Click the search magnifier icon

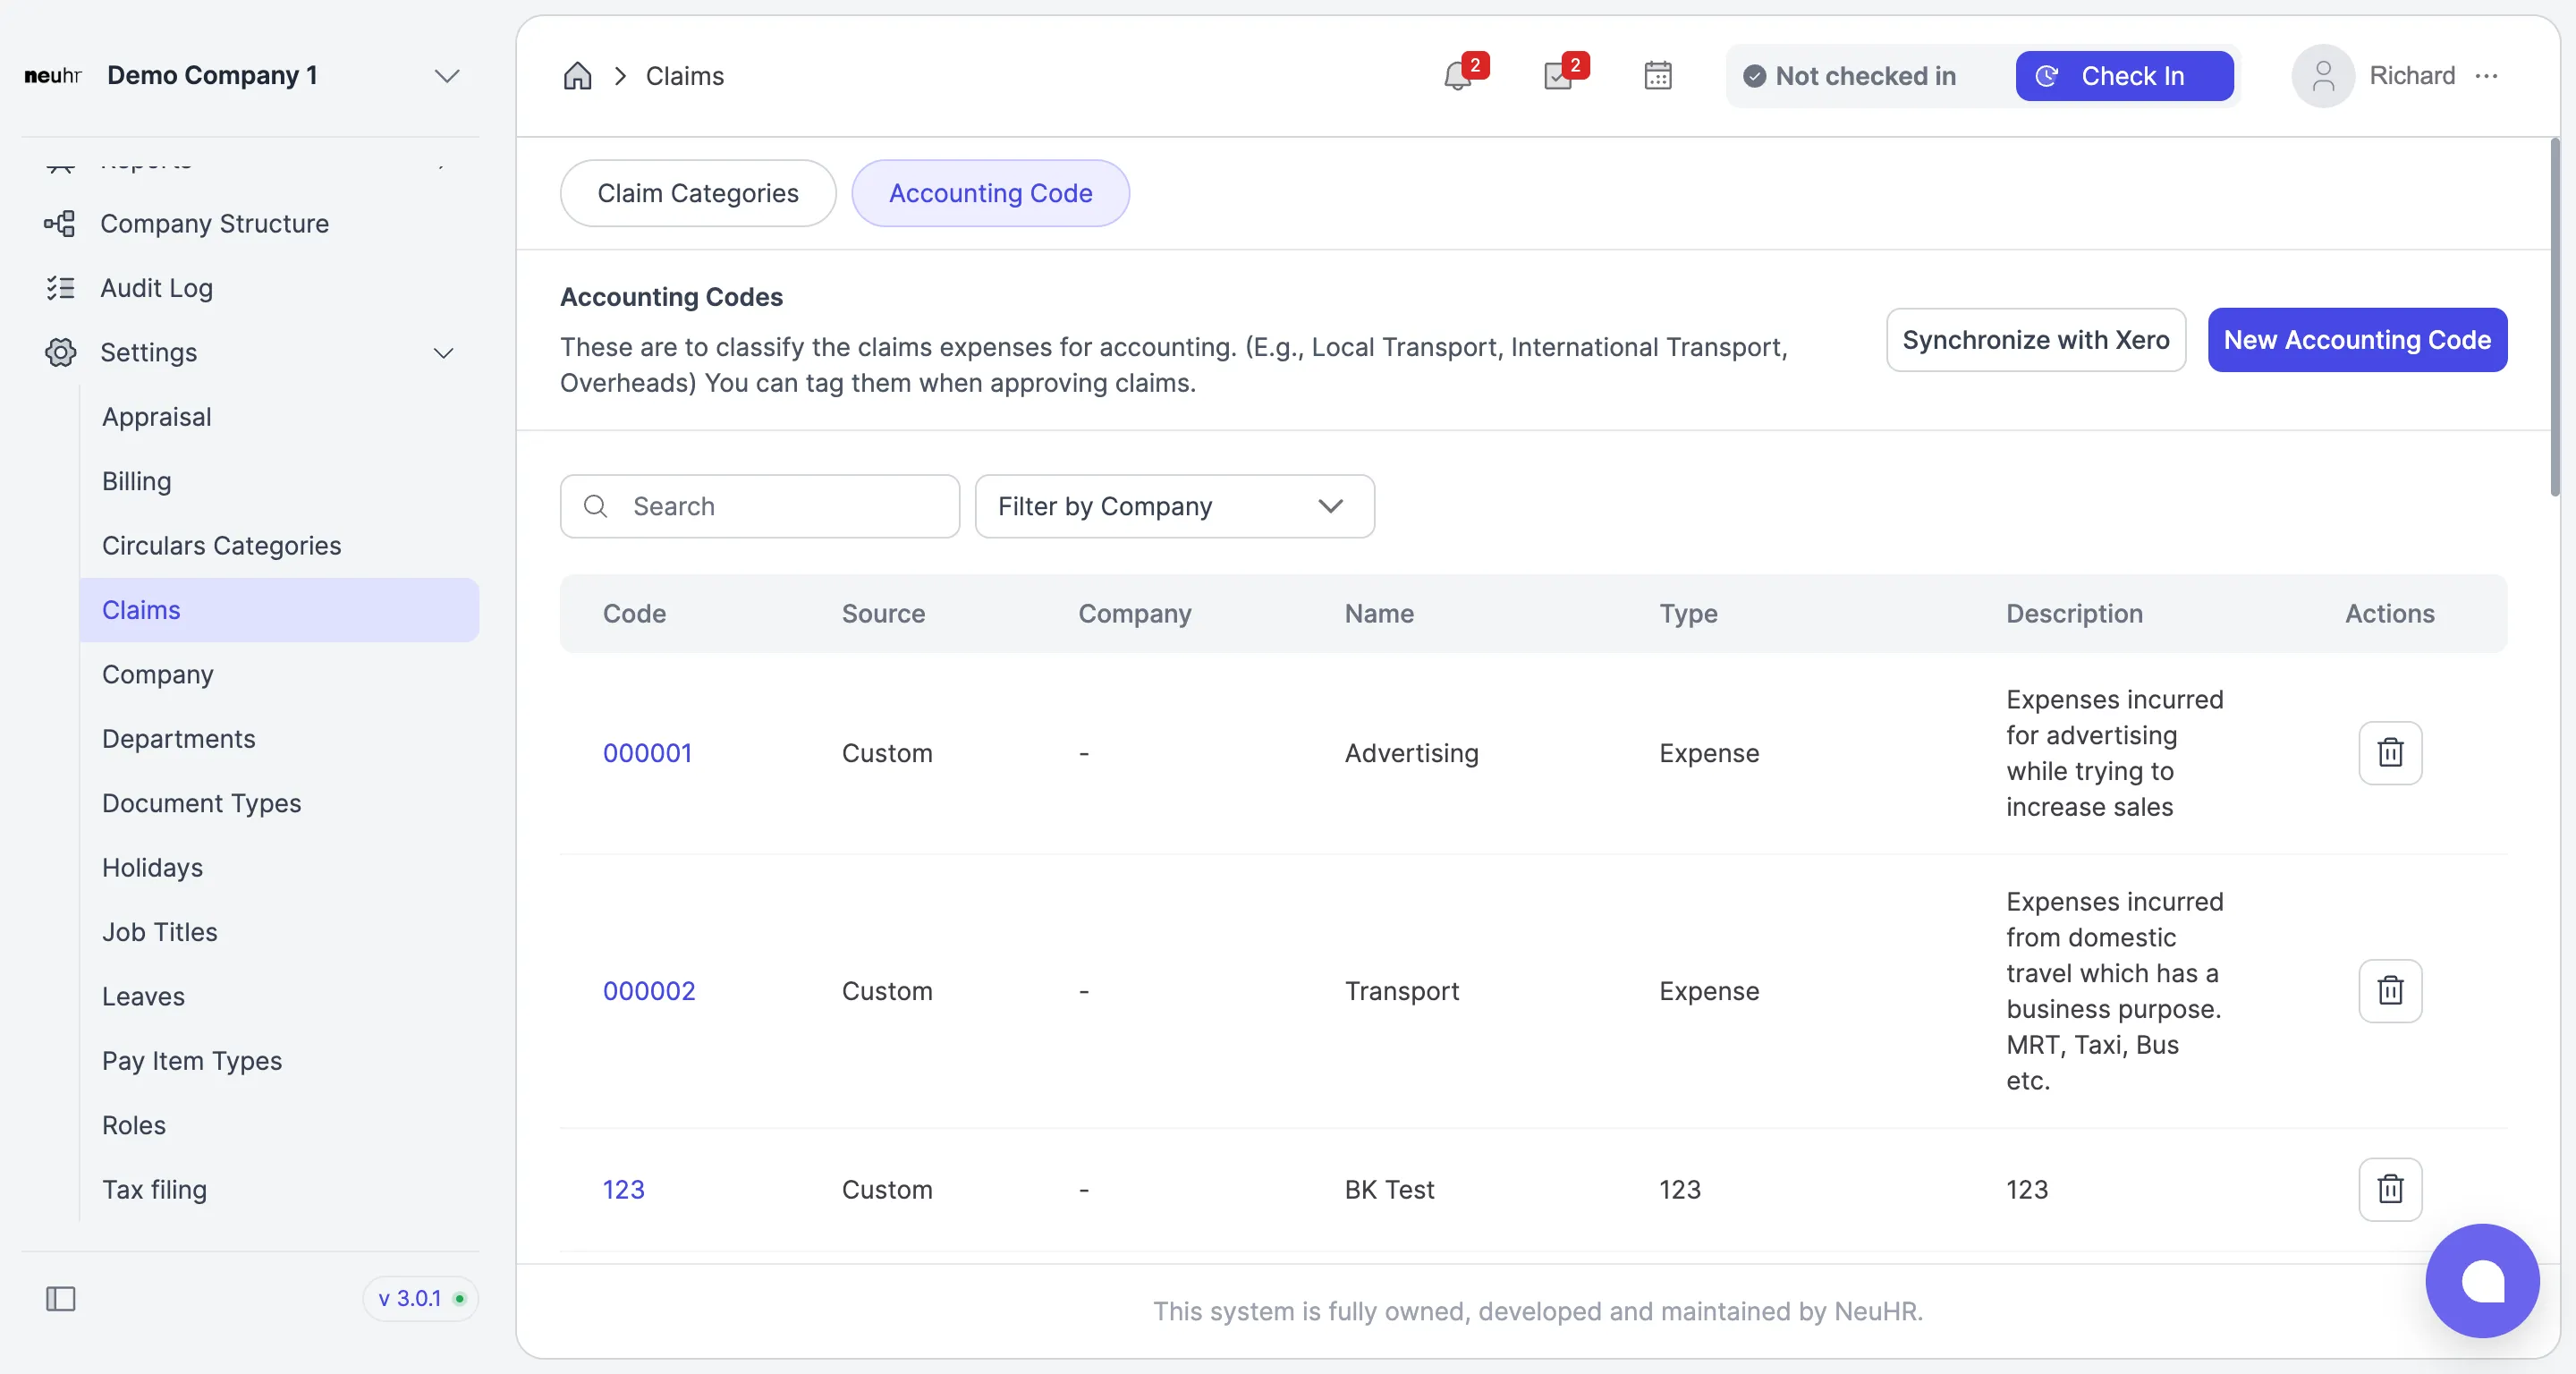(x=595, y=506)
